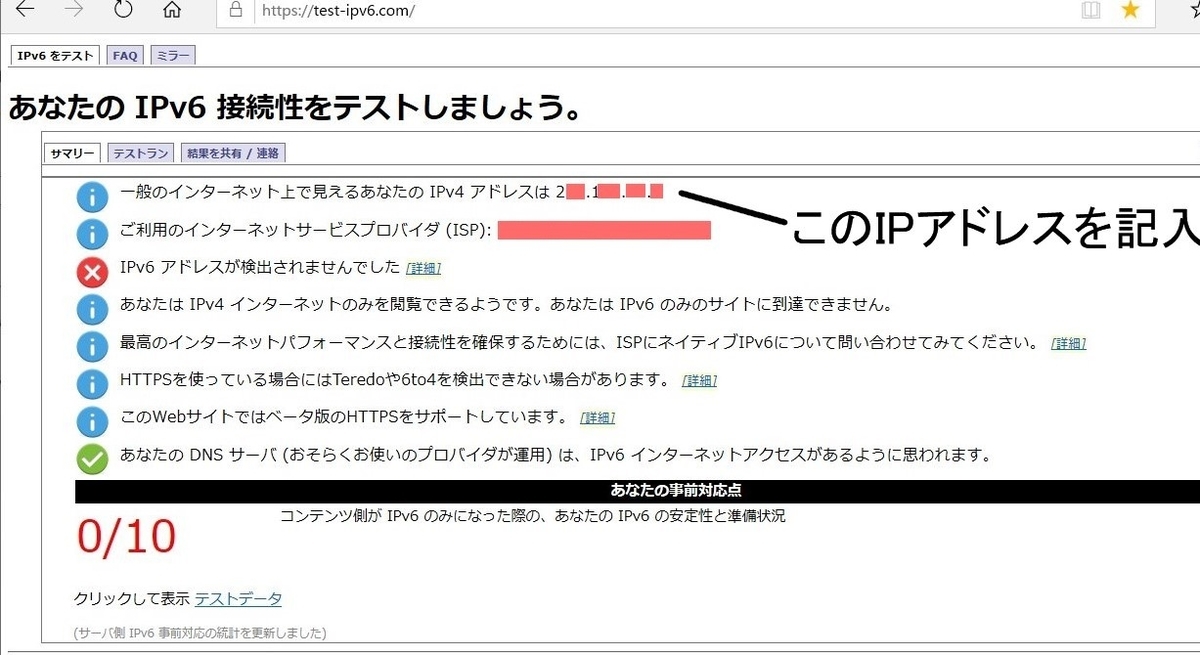This screenshot has height=655, width=1200.
Task: Open reading view book icon
Action: (x=1090, y=10)
